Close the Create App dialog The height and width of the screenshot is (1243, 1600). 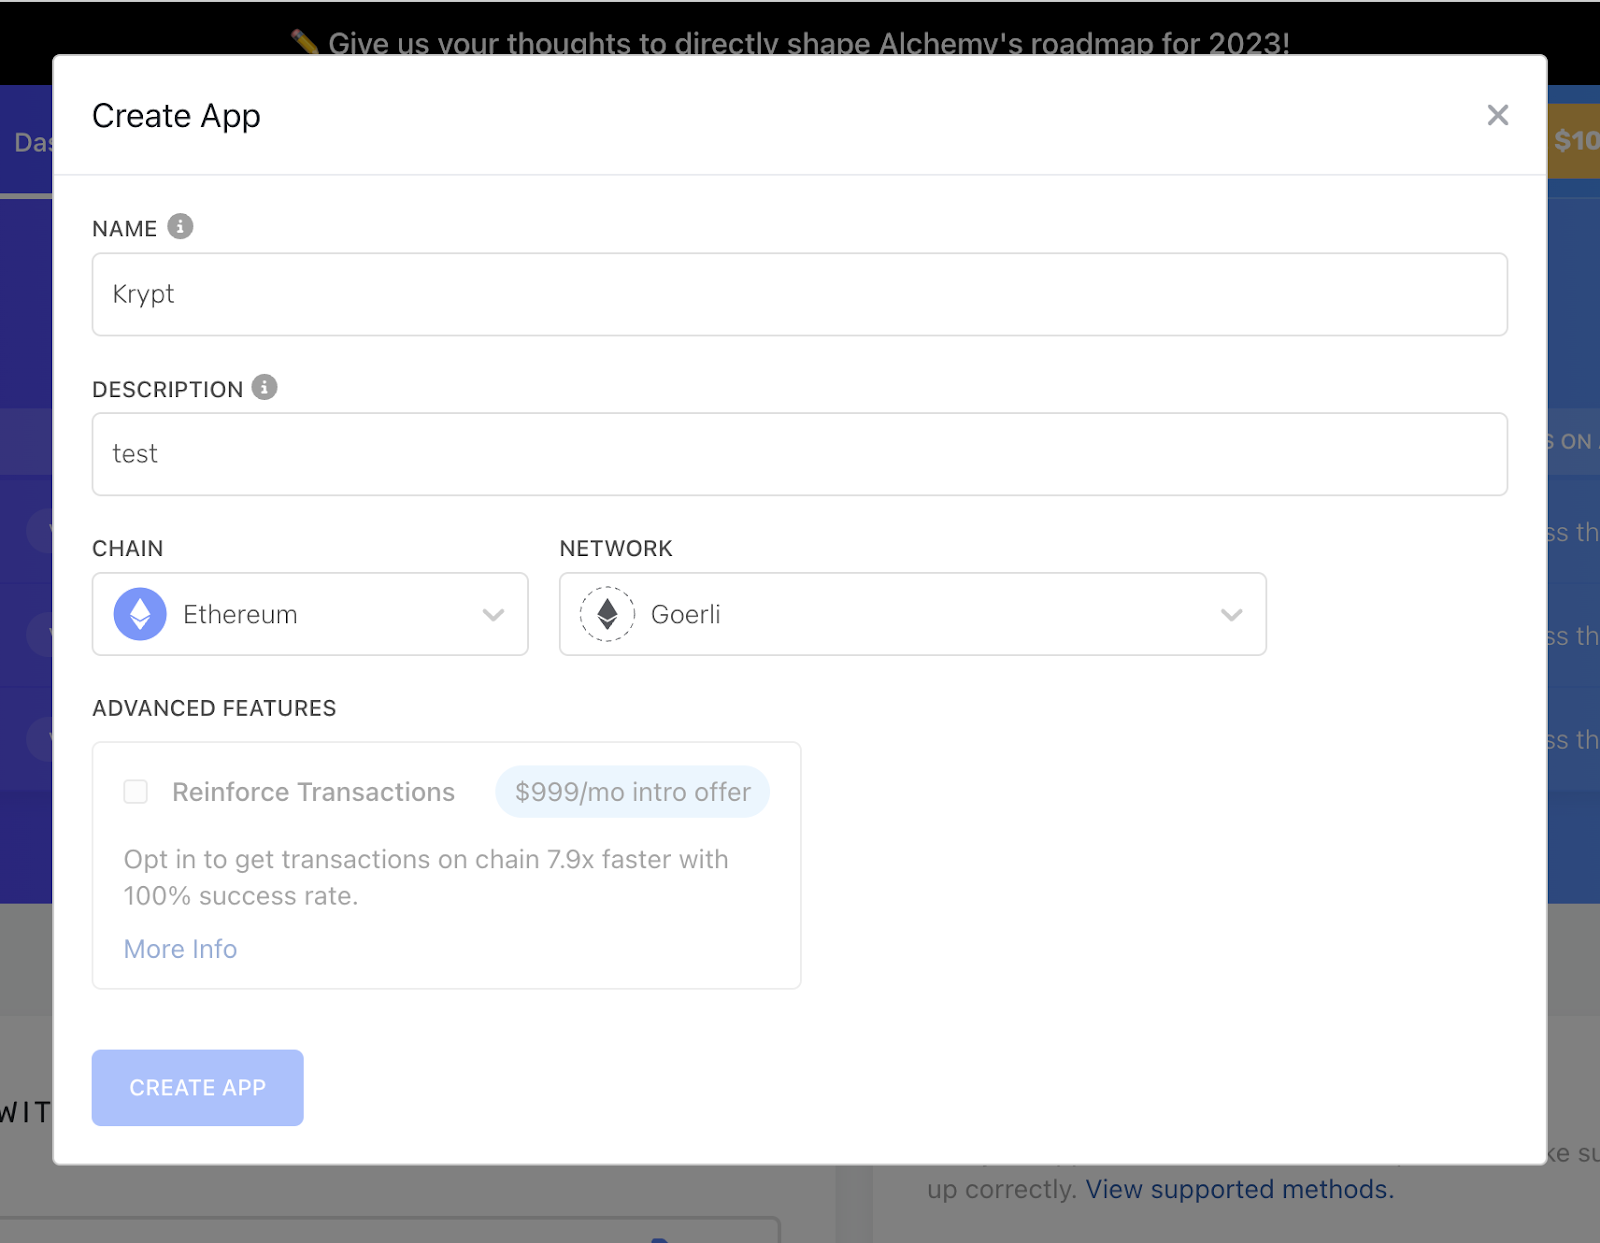coord(1497,115)
